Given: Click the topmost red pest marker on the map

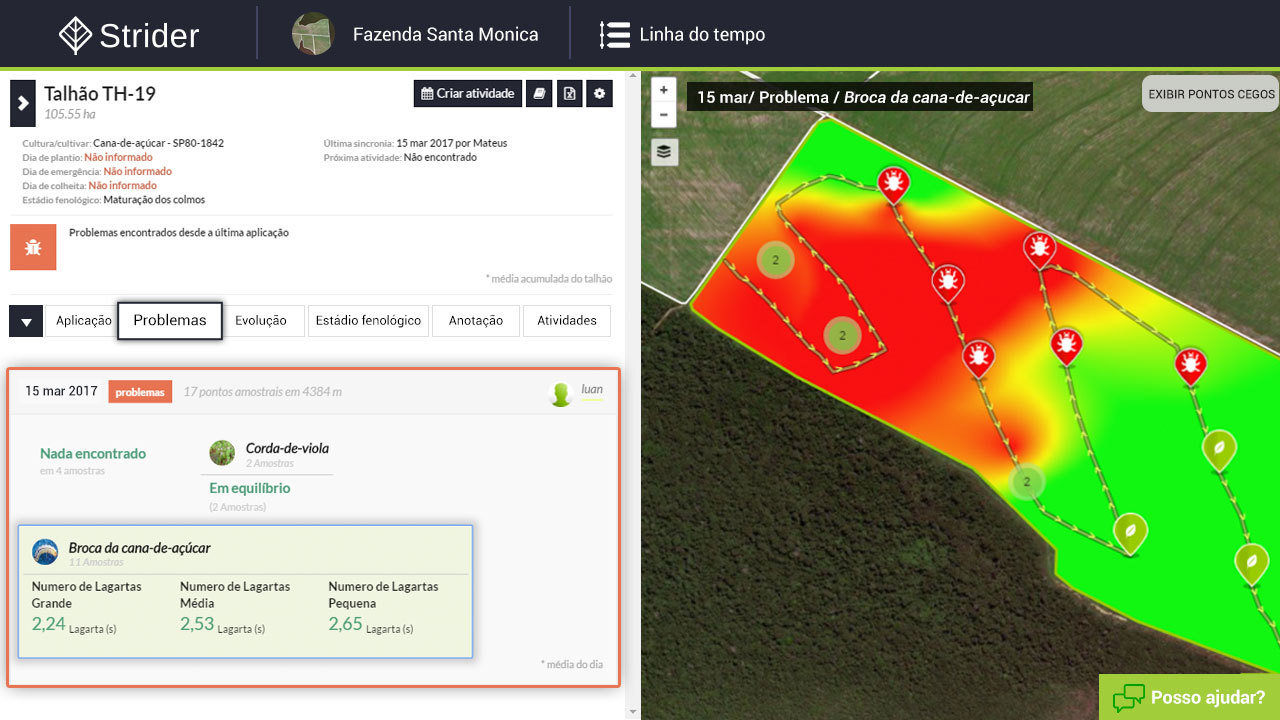Looking at the screenshot, I should click(893, 184).
